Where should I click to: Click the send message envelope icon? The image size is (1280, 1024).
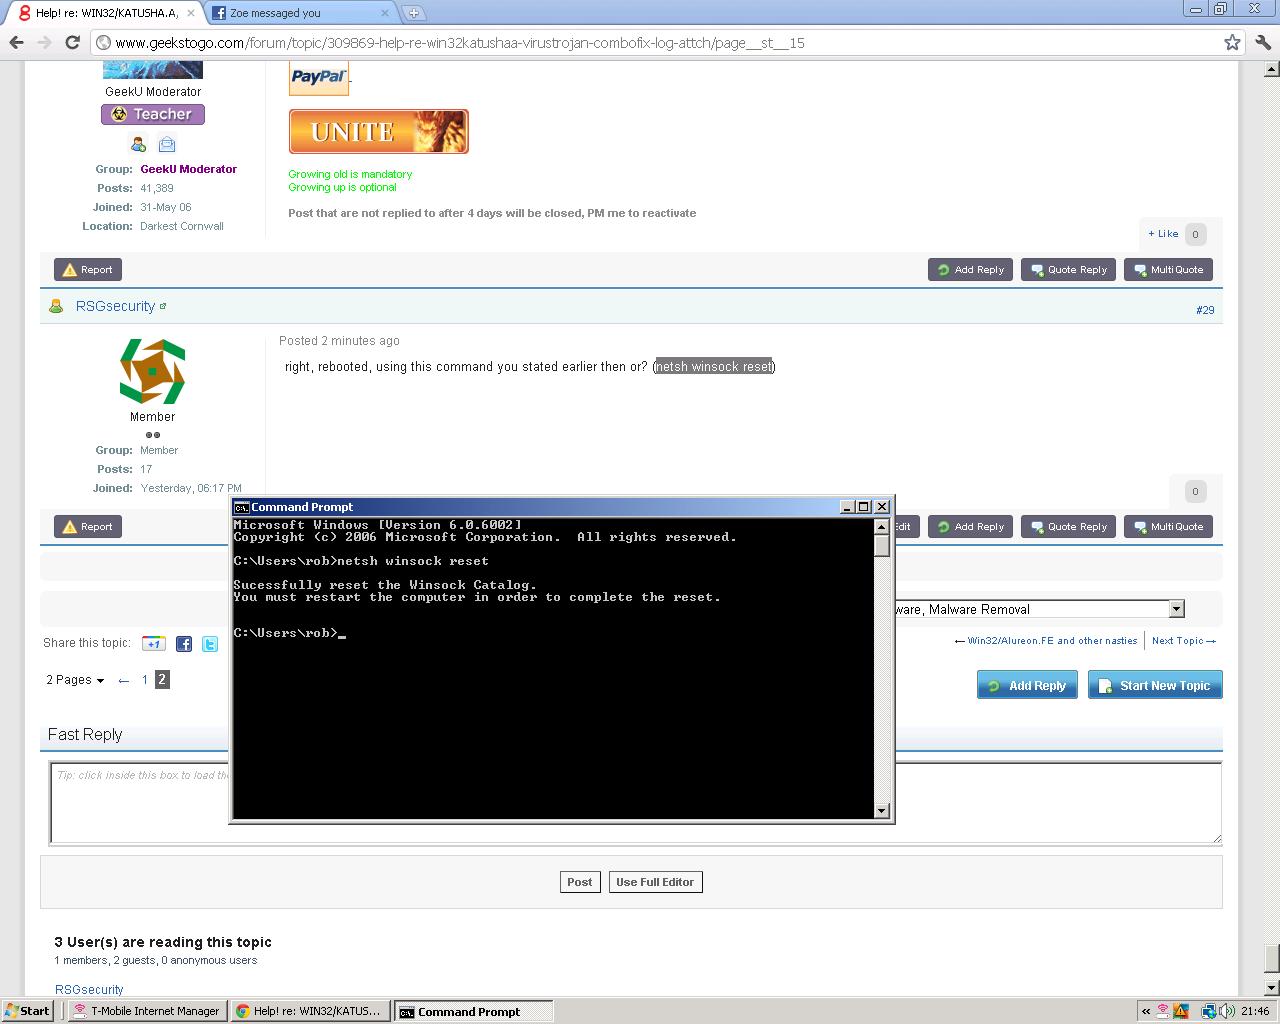point(167,145)
